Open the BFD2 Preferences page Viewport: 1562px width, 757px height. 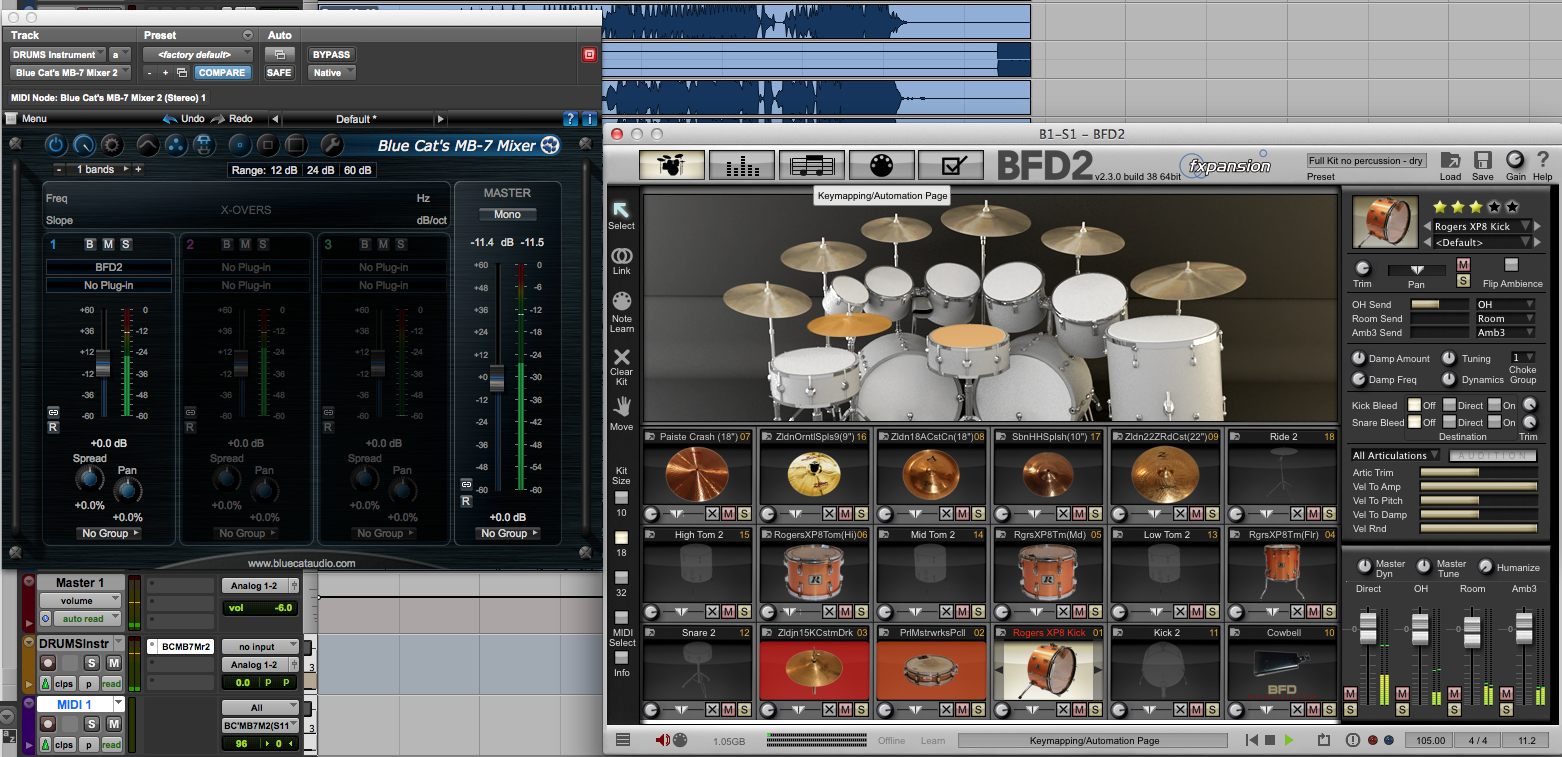click(x=951, y=165)
